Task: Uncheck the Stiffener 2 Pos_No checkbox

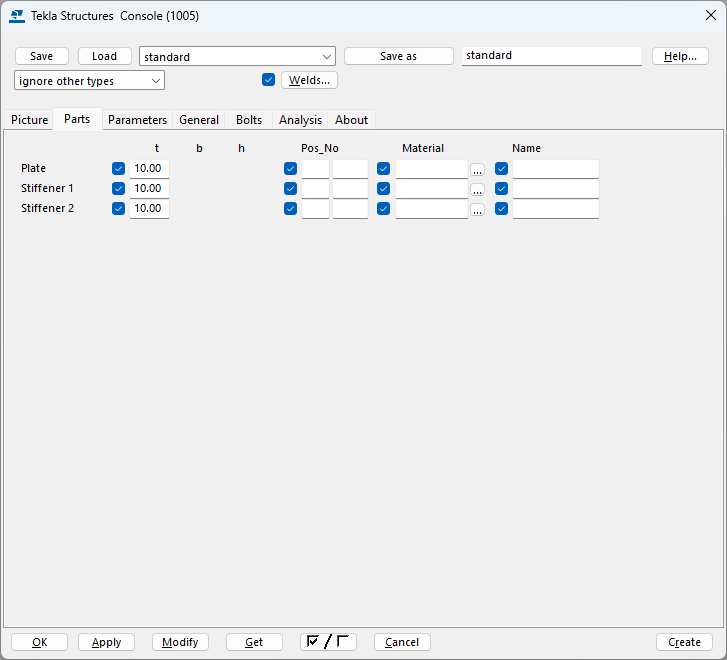Action: tap(290, 208)
